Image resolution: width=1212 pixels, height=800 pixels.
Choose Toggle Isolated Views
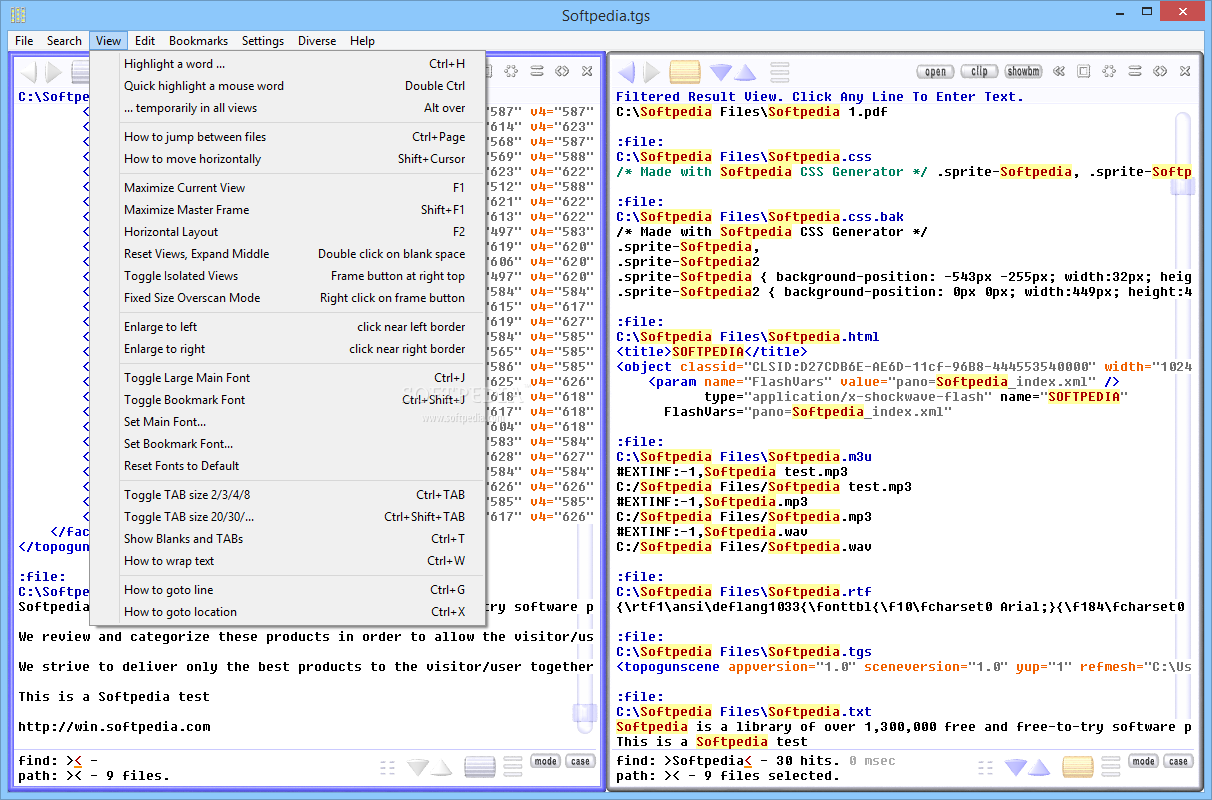(x=288, y=276)
